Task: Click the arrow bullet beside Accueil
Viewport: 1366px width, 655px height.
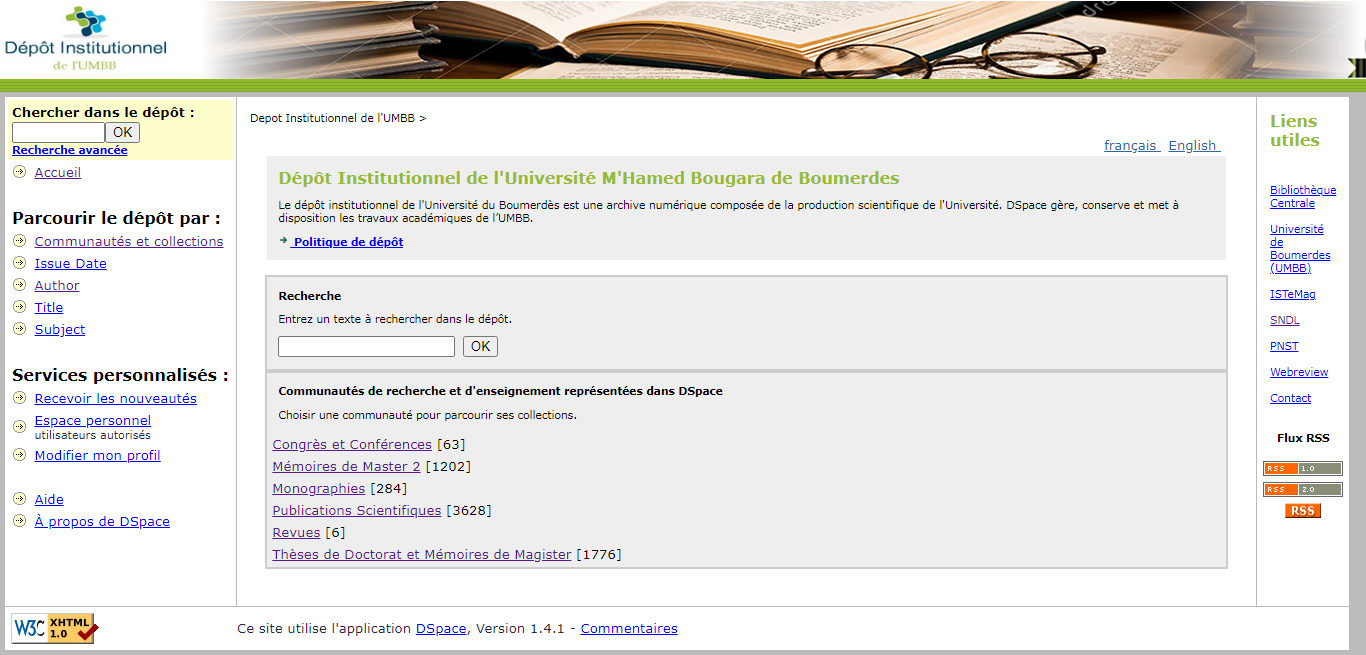Action: click(x=20, y=172)
